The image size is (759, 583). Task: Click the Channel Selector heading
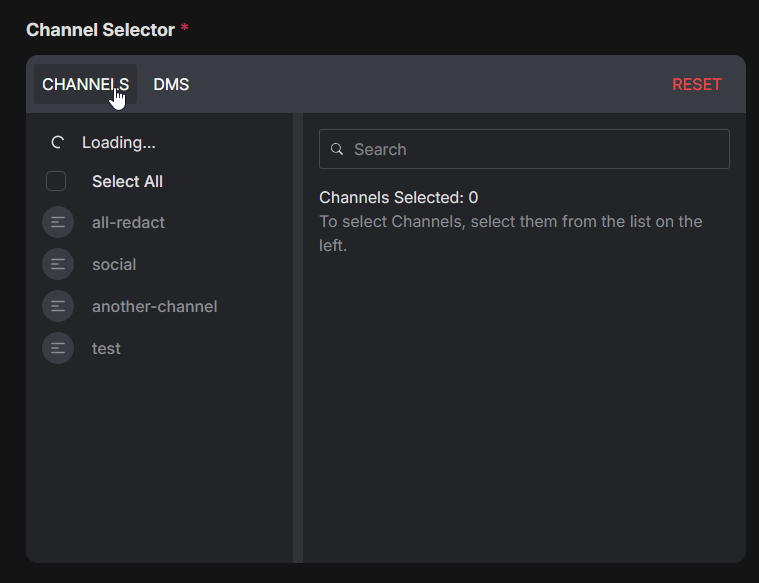100,30
